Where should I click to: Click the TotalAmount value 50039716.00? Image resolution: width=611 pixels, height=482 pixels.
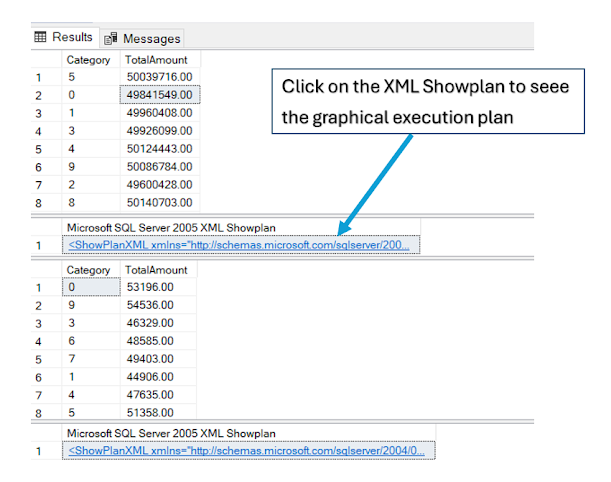pyautogui.click(x=159, y=76)
